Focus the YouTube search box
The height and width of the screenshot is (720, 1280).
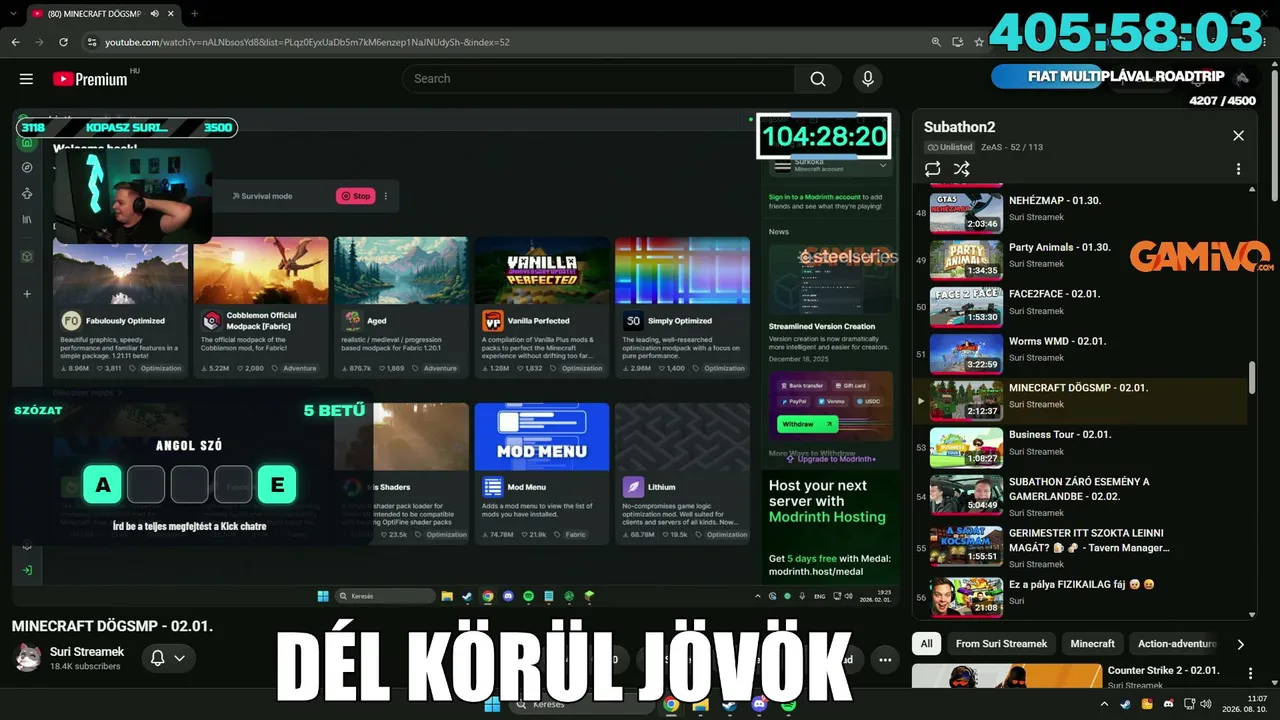click(599, 79)
